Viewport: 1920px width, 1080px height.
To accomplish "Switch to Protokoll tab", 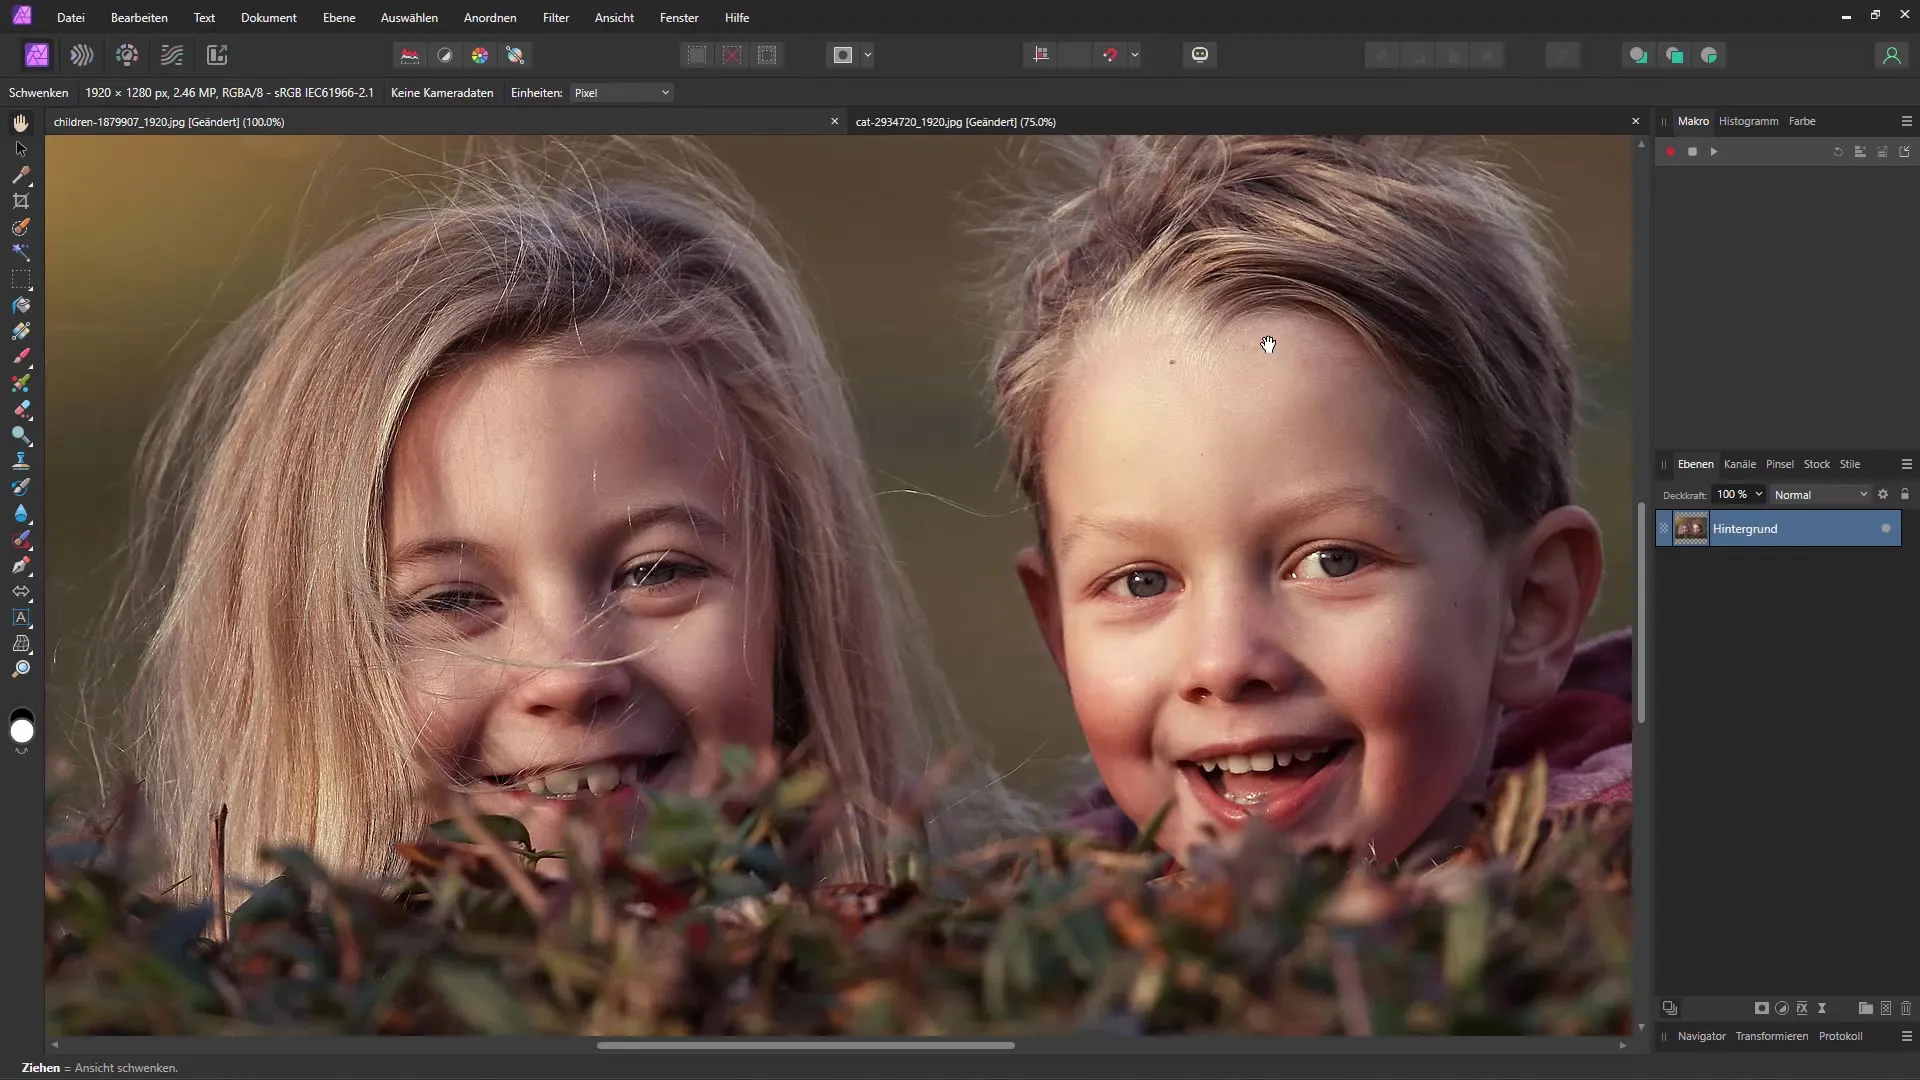I will click(1840, 1036).
